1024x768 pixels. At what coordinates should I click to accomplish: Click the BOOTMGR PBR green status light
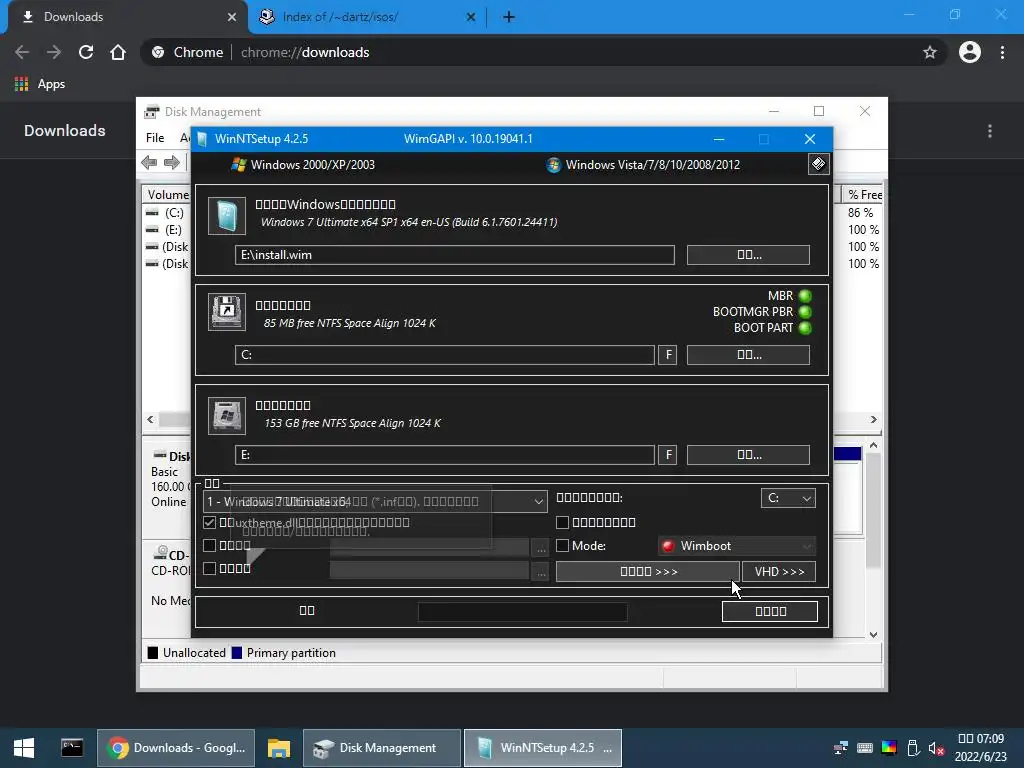click(805, 312)
